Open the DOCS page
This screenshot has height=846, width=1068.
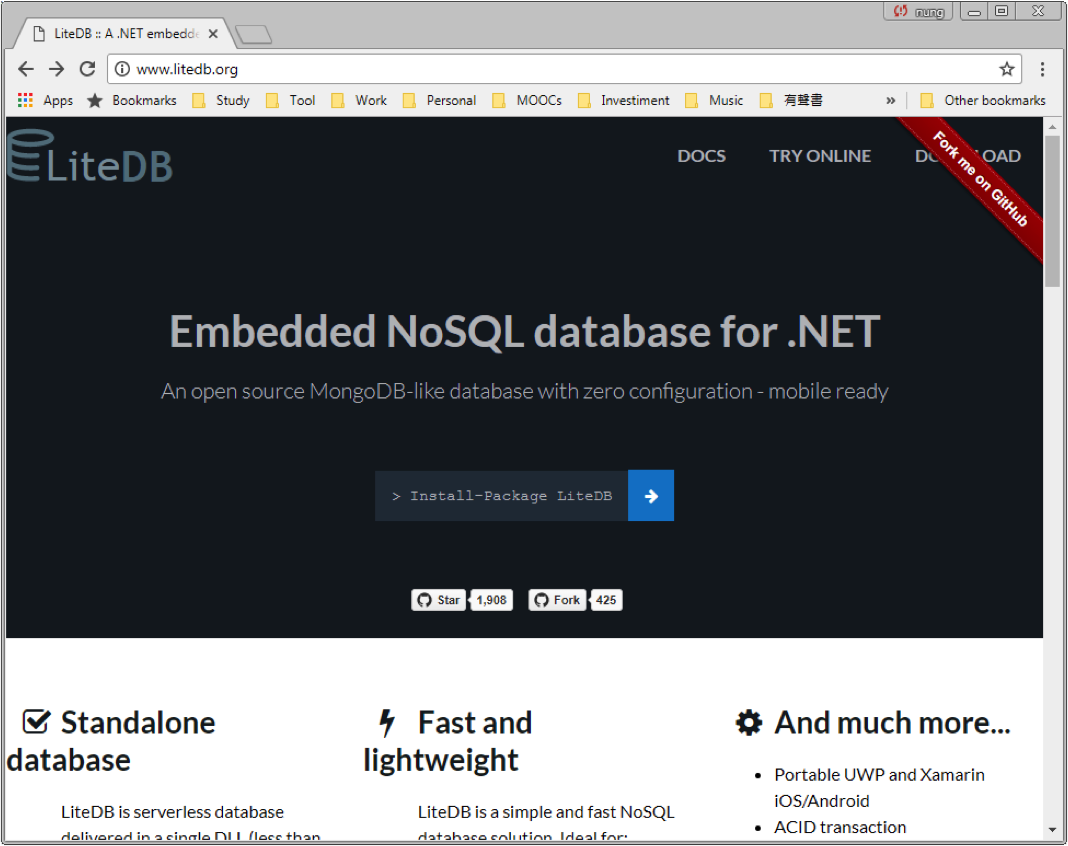pyautogui.click(x=702, y=156)
